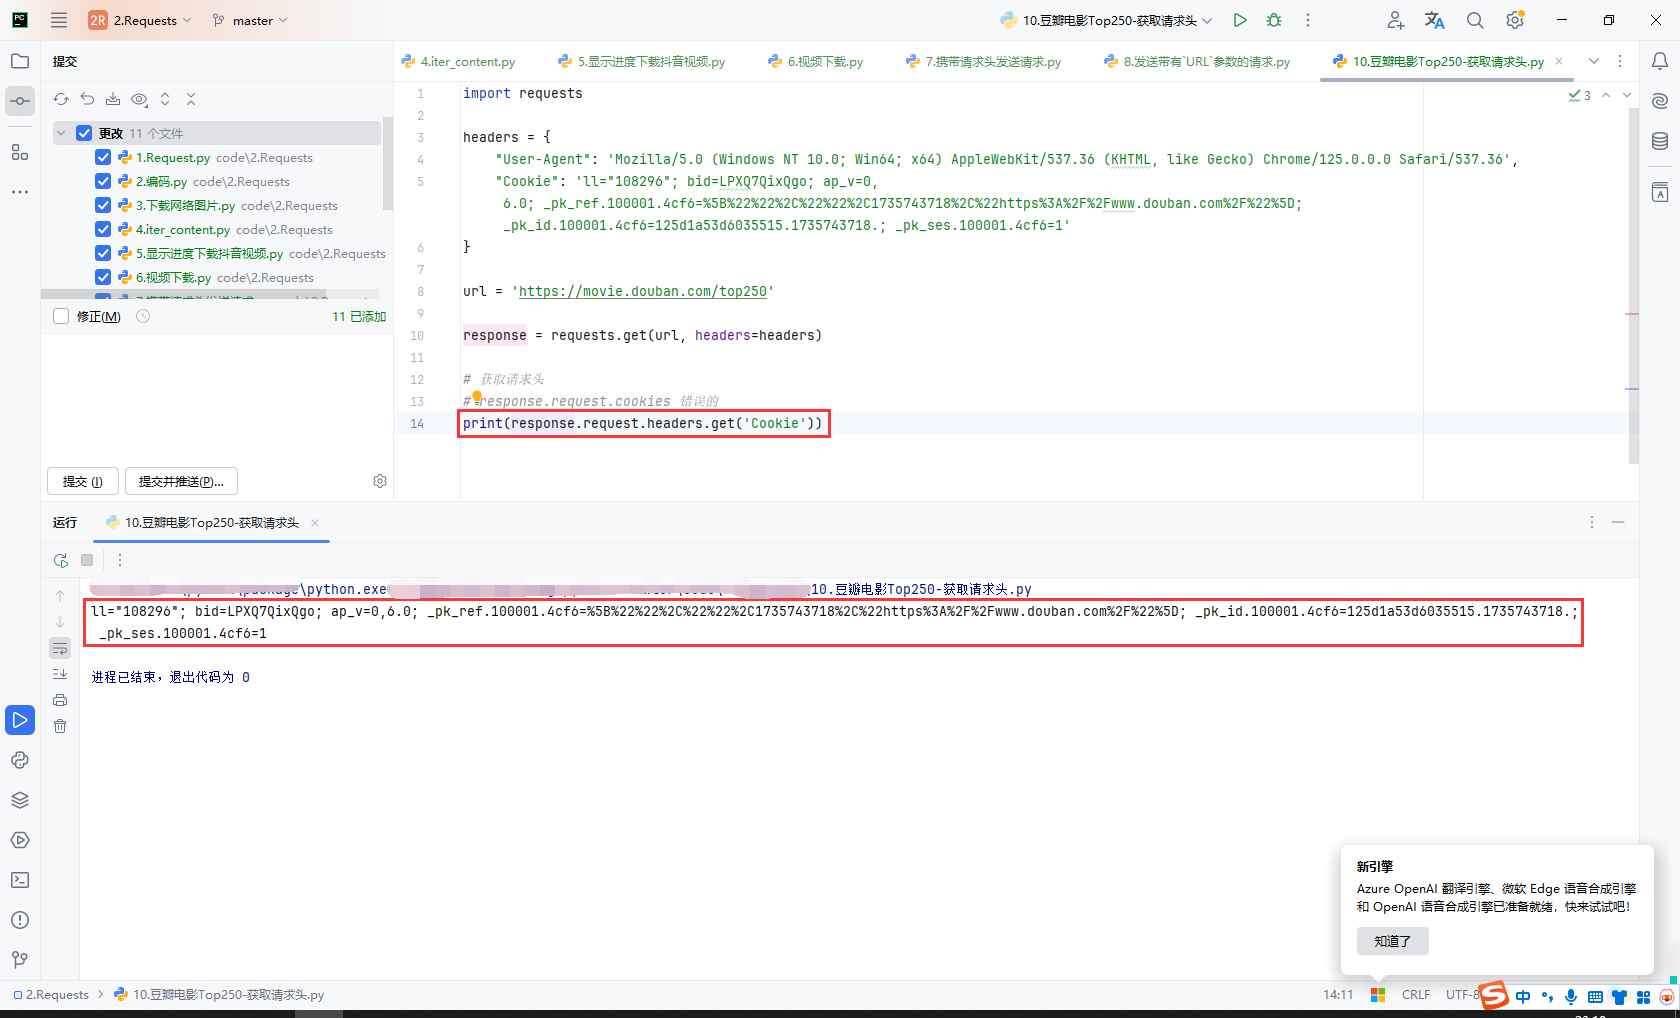Open more options kebab in Run toolbar
This screenshot has height=1018, width=1680.
point(120,560)
